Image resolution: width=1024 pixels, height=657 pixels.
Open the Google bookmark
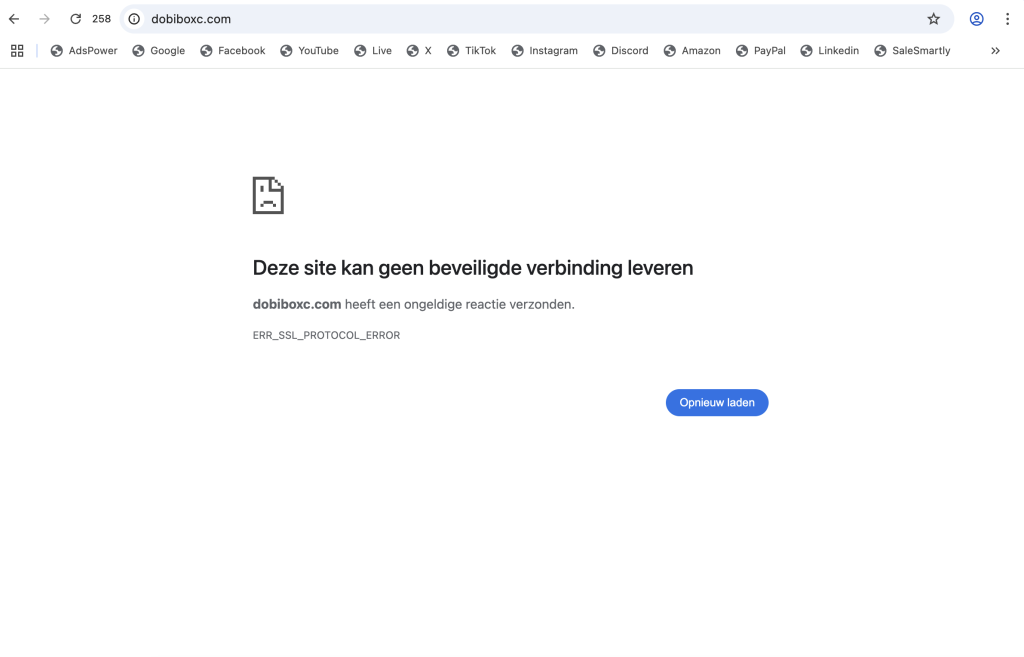pos(159,51)
